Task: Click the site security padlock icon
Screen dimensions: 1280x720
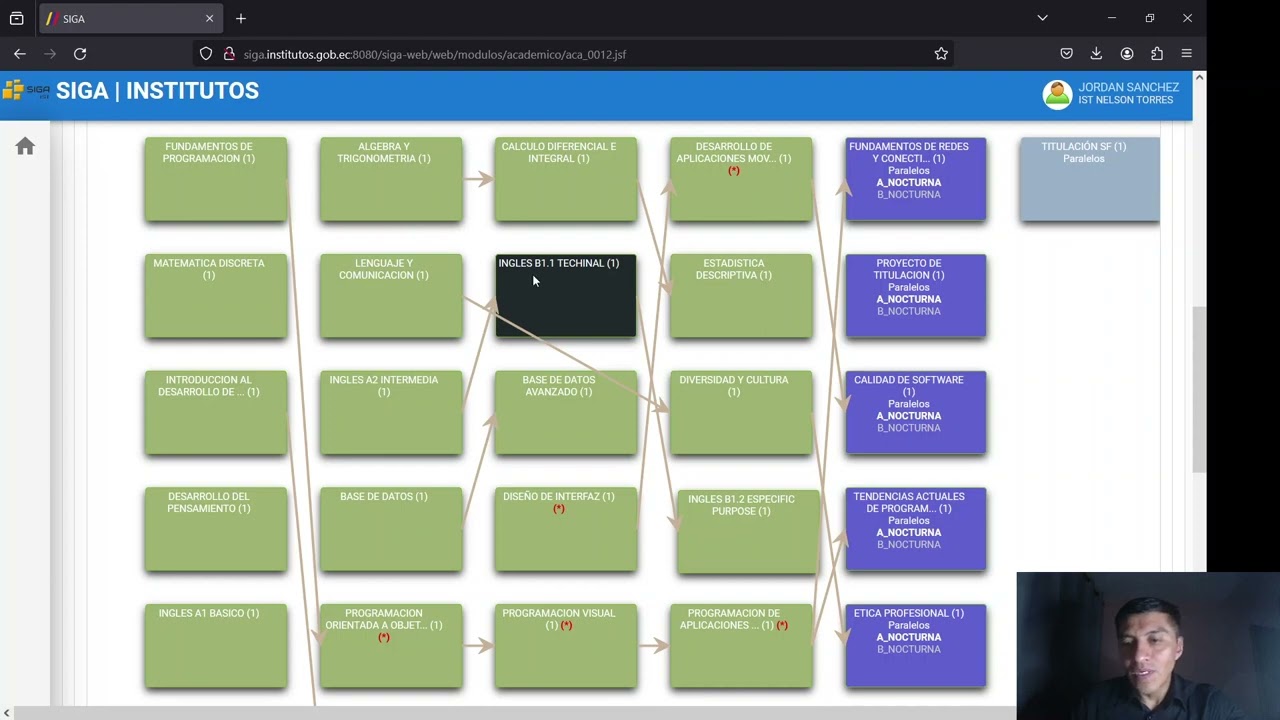Action: click(229, 54)
